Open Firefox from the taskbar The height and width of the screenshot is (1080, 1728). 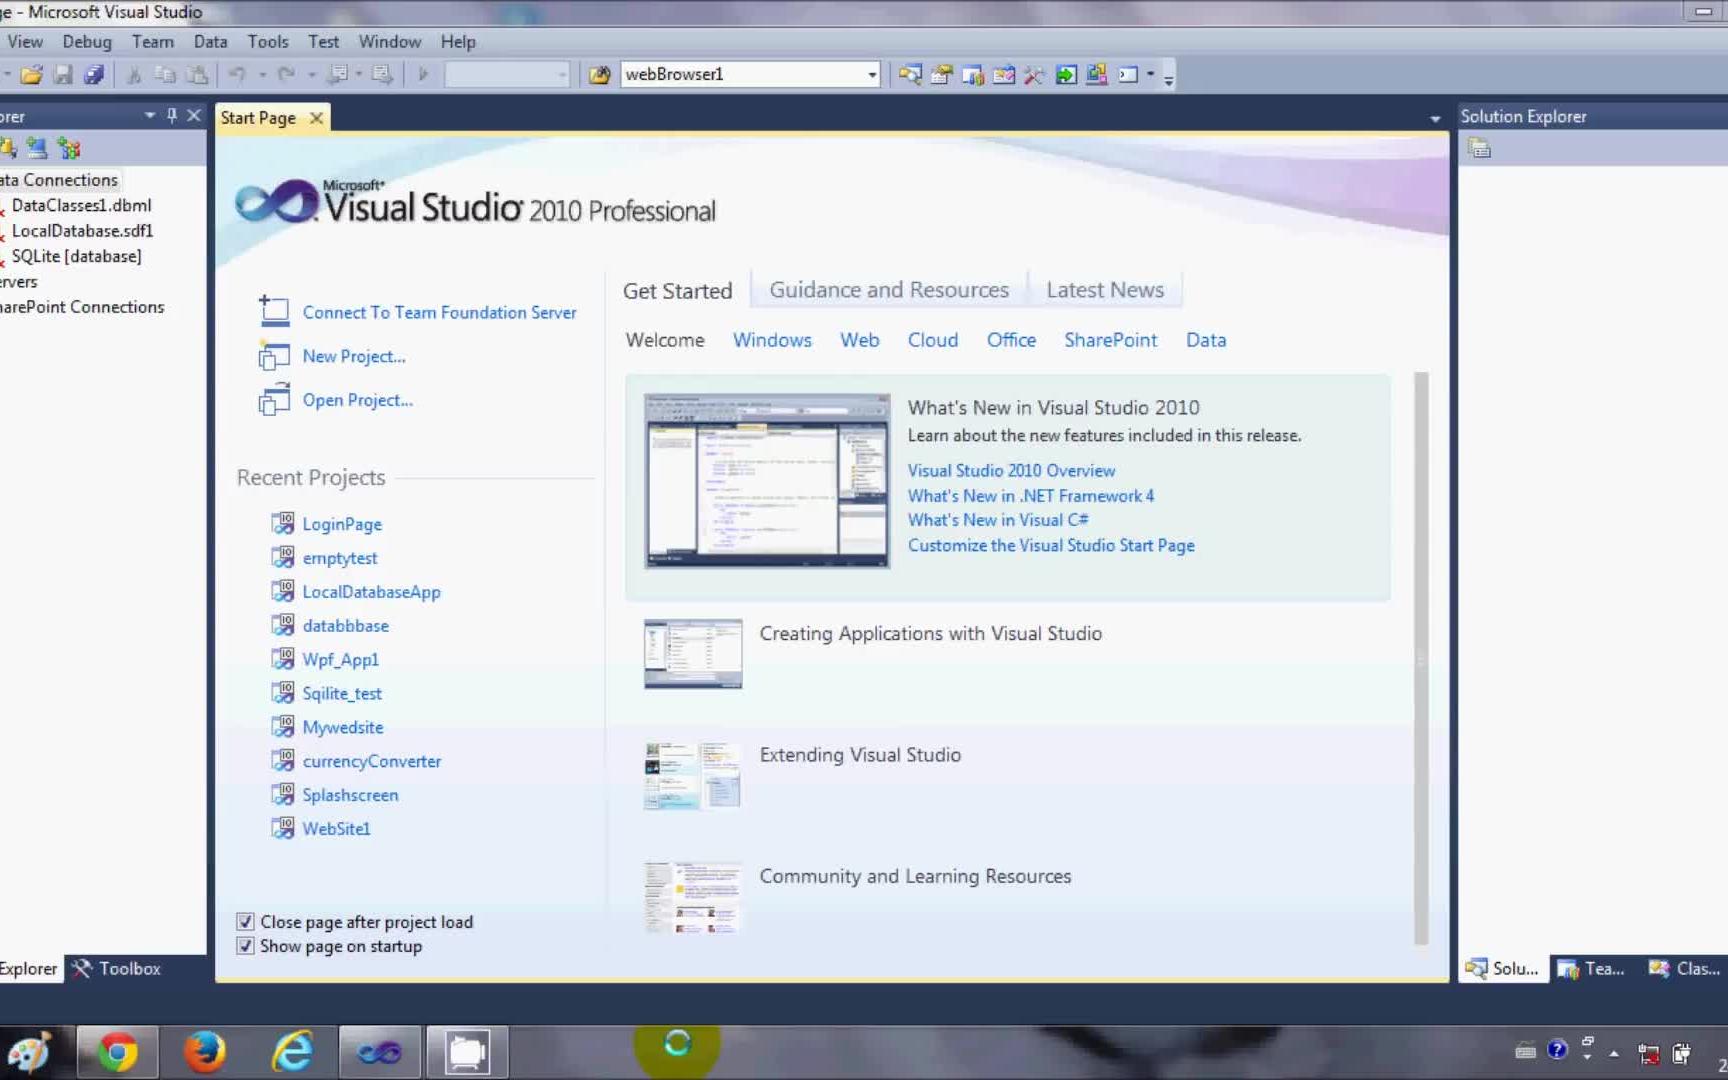(x=205, y=1052)
